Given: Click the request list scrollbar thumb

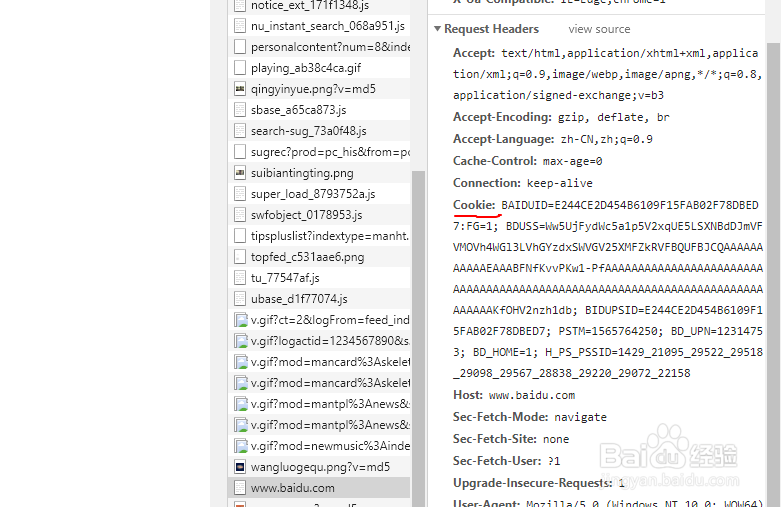Looking at the screenshot, I should pyautogui.click(x=418, y=339).
